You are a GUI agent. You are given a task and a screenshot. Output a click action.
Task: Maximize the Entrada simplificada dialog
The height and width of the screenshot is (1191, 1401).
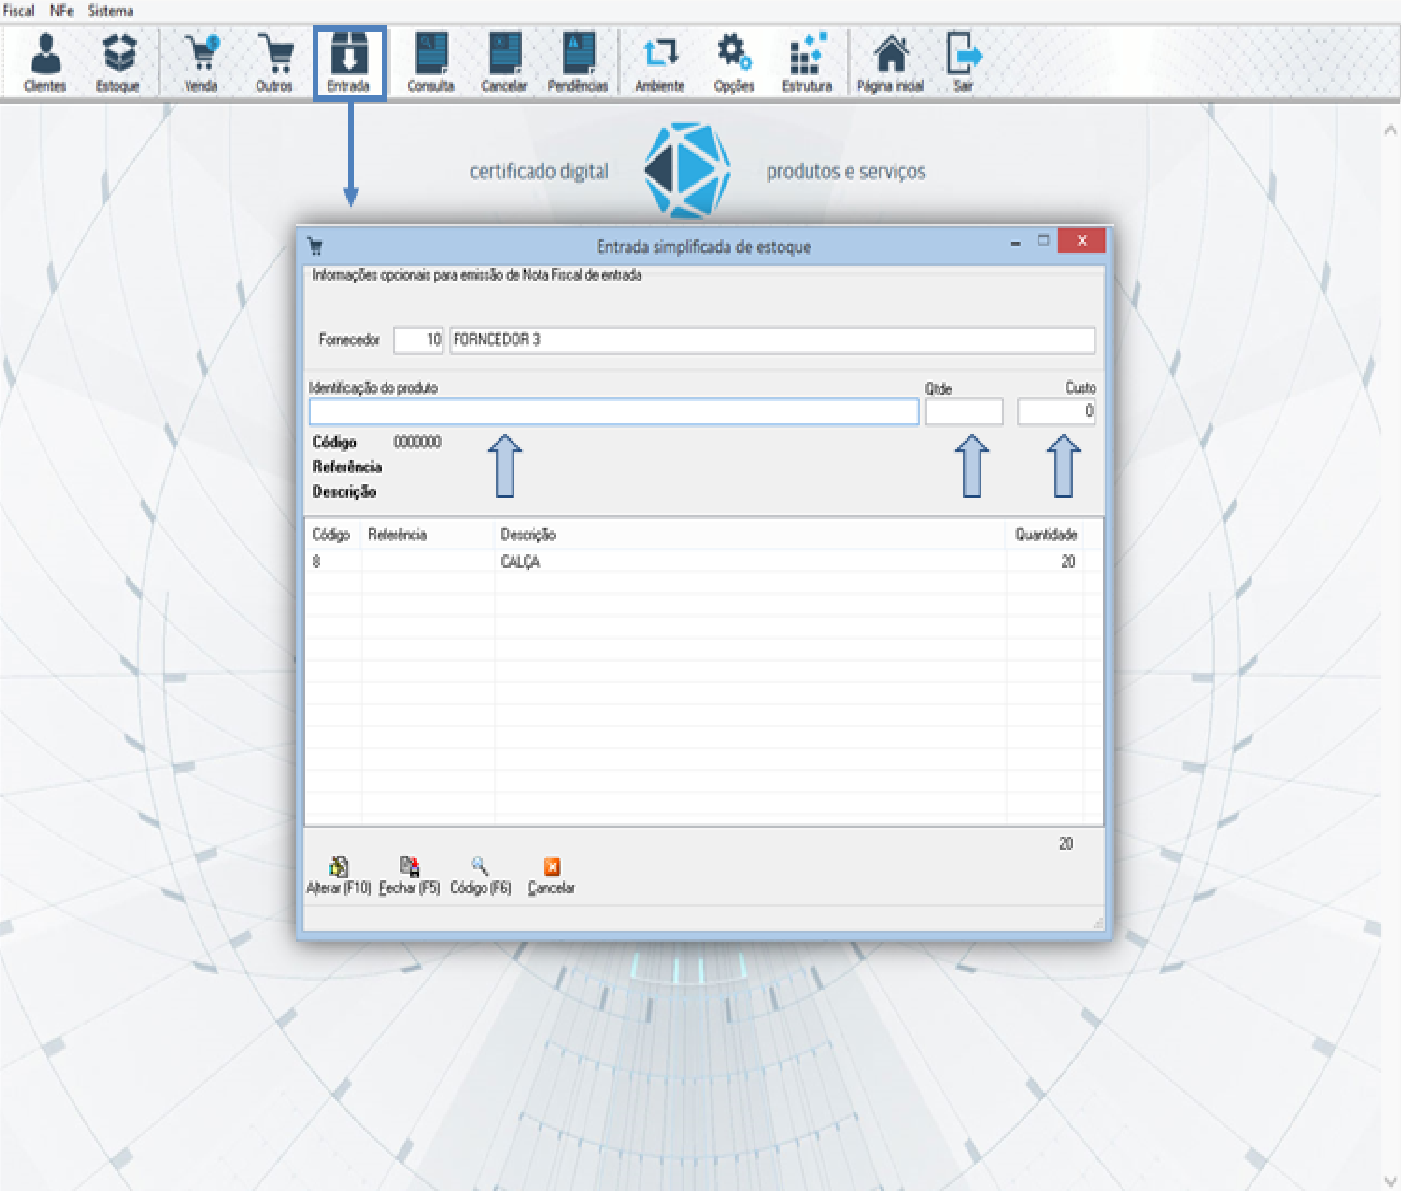1044,241
